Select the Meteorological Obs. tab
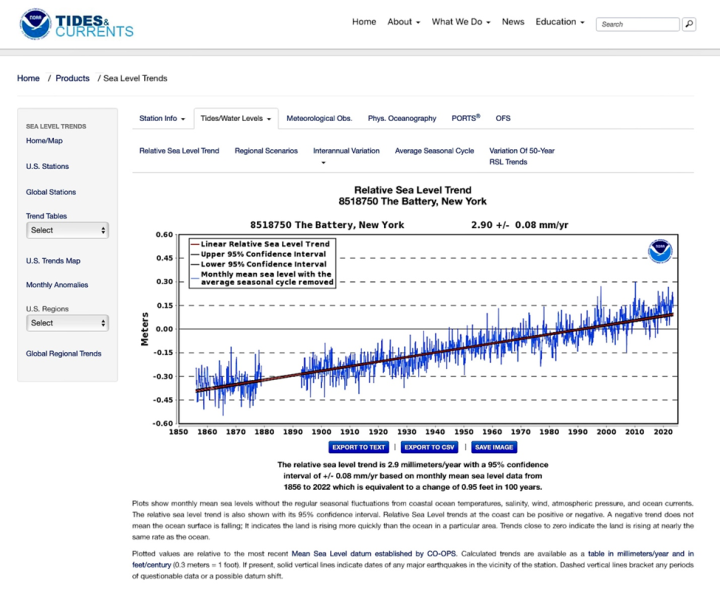This screenshot has width=720, height=594. (319, 118)
